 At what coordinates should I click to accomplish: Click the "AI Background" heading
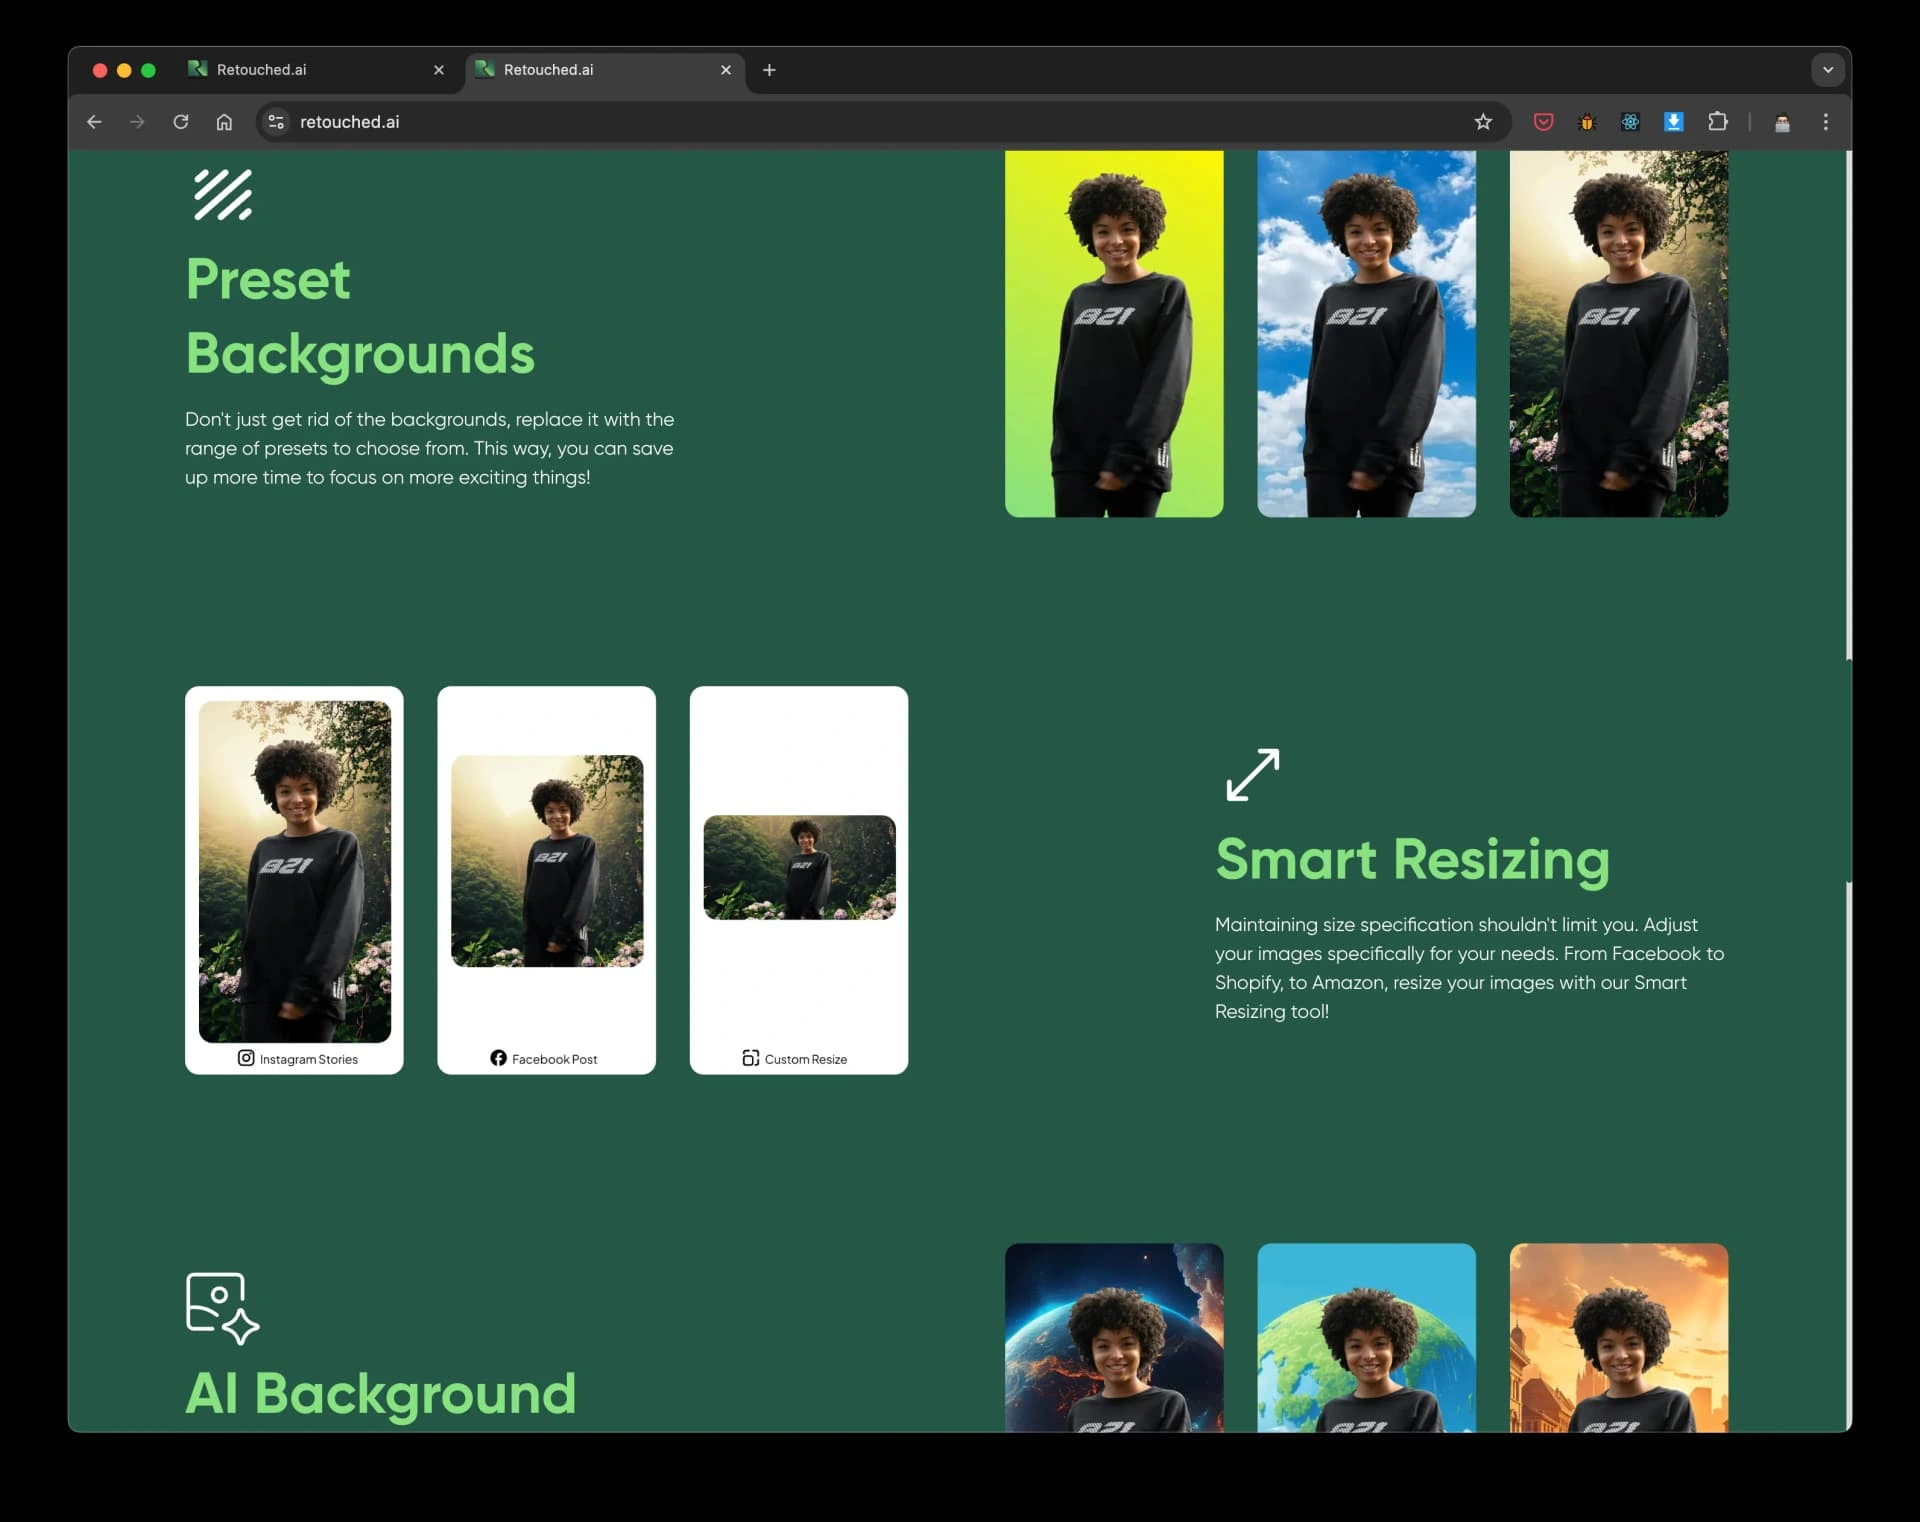[381, 1393]
